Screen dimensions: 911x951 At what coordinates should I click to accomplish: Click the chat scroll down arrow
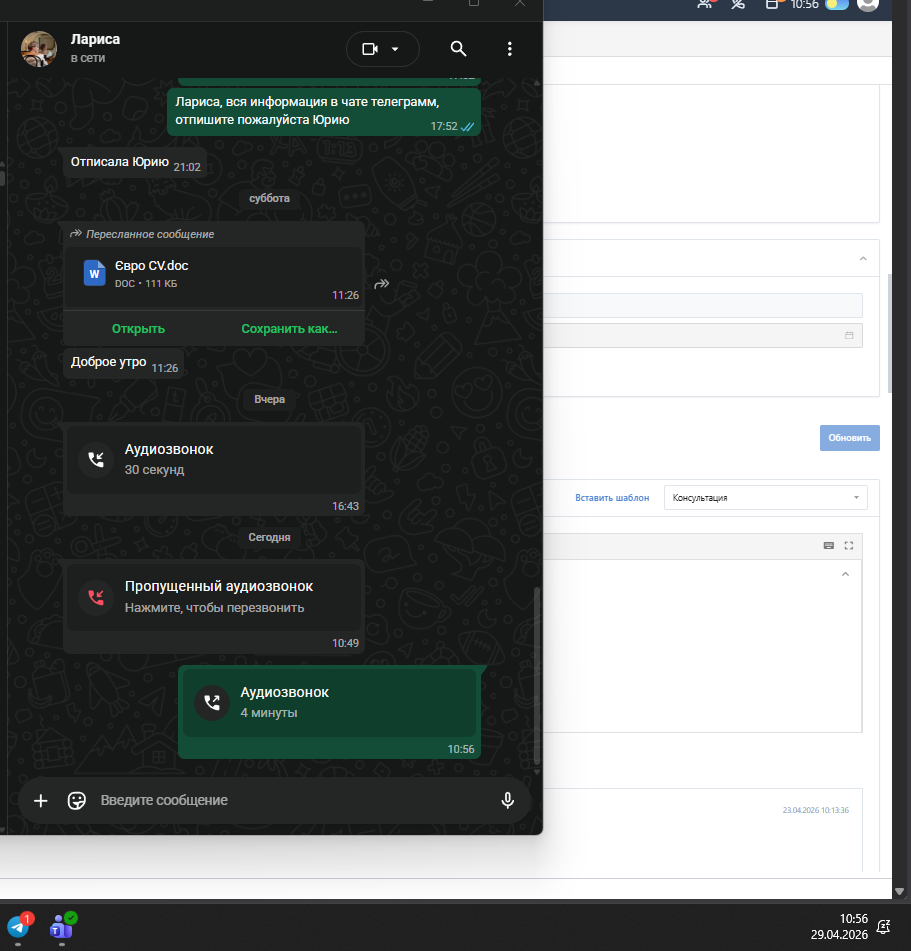coord(537,772)
